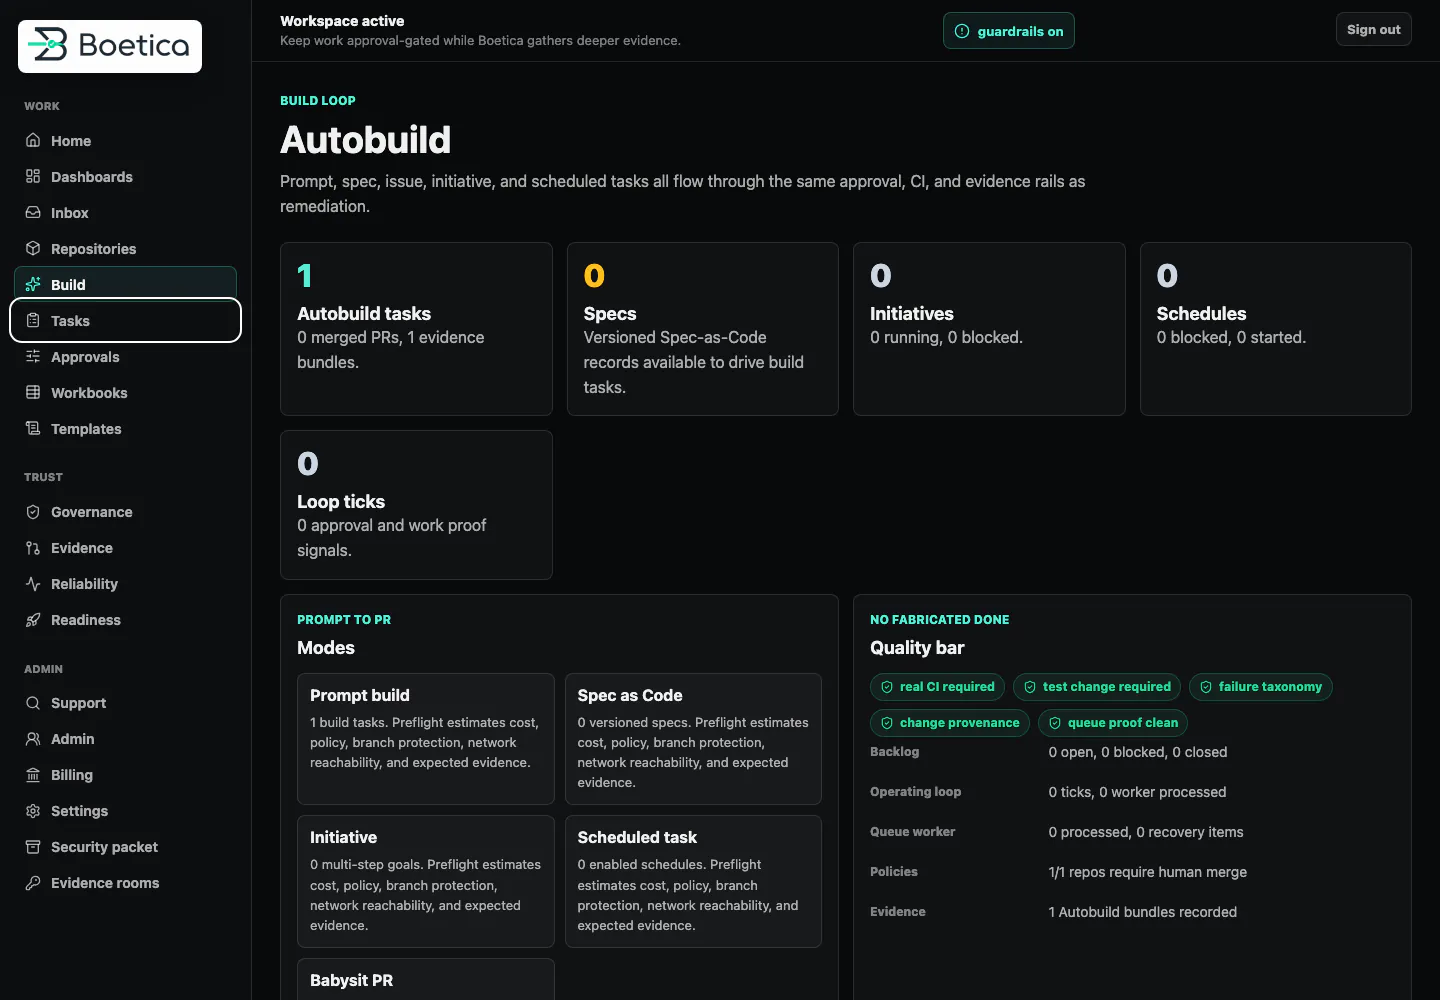Click the '1 Autobuild bundles recorded' text
Image resolution: width=1440 pixels, height=1000 pixels.
pyautogui.click(x=1143, y=912)
